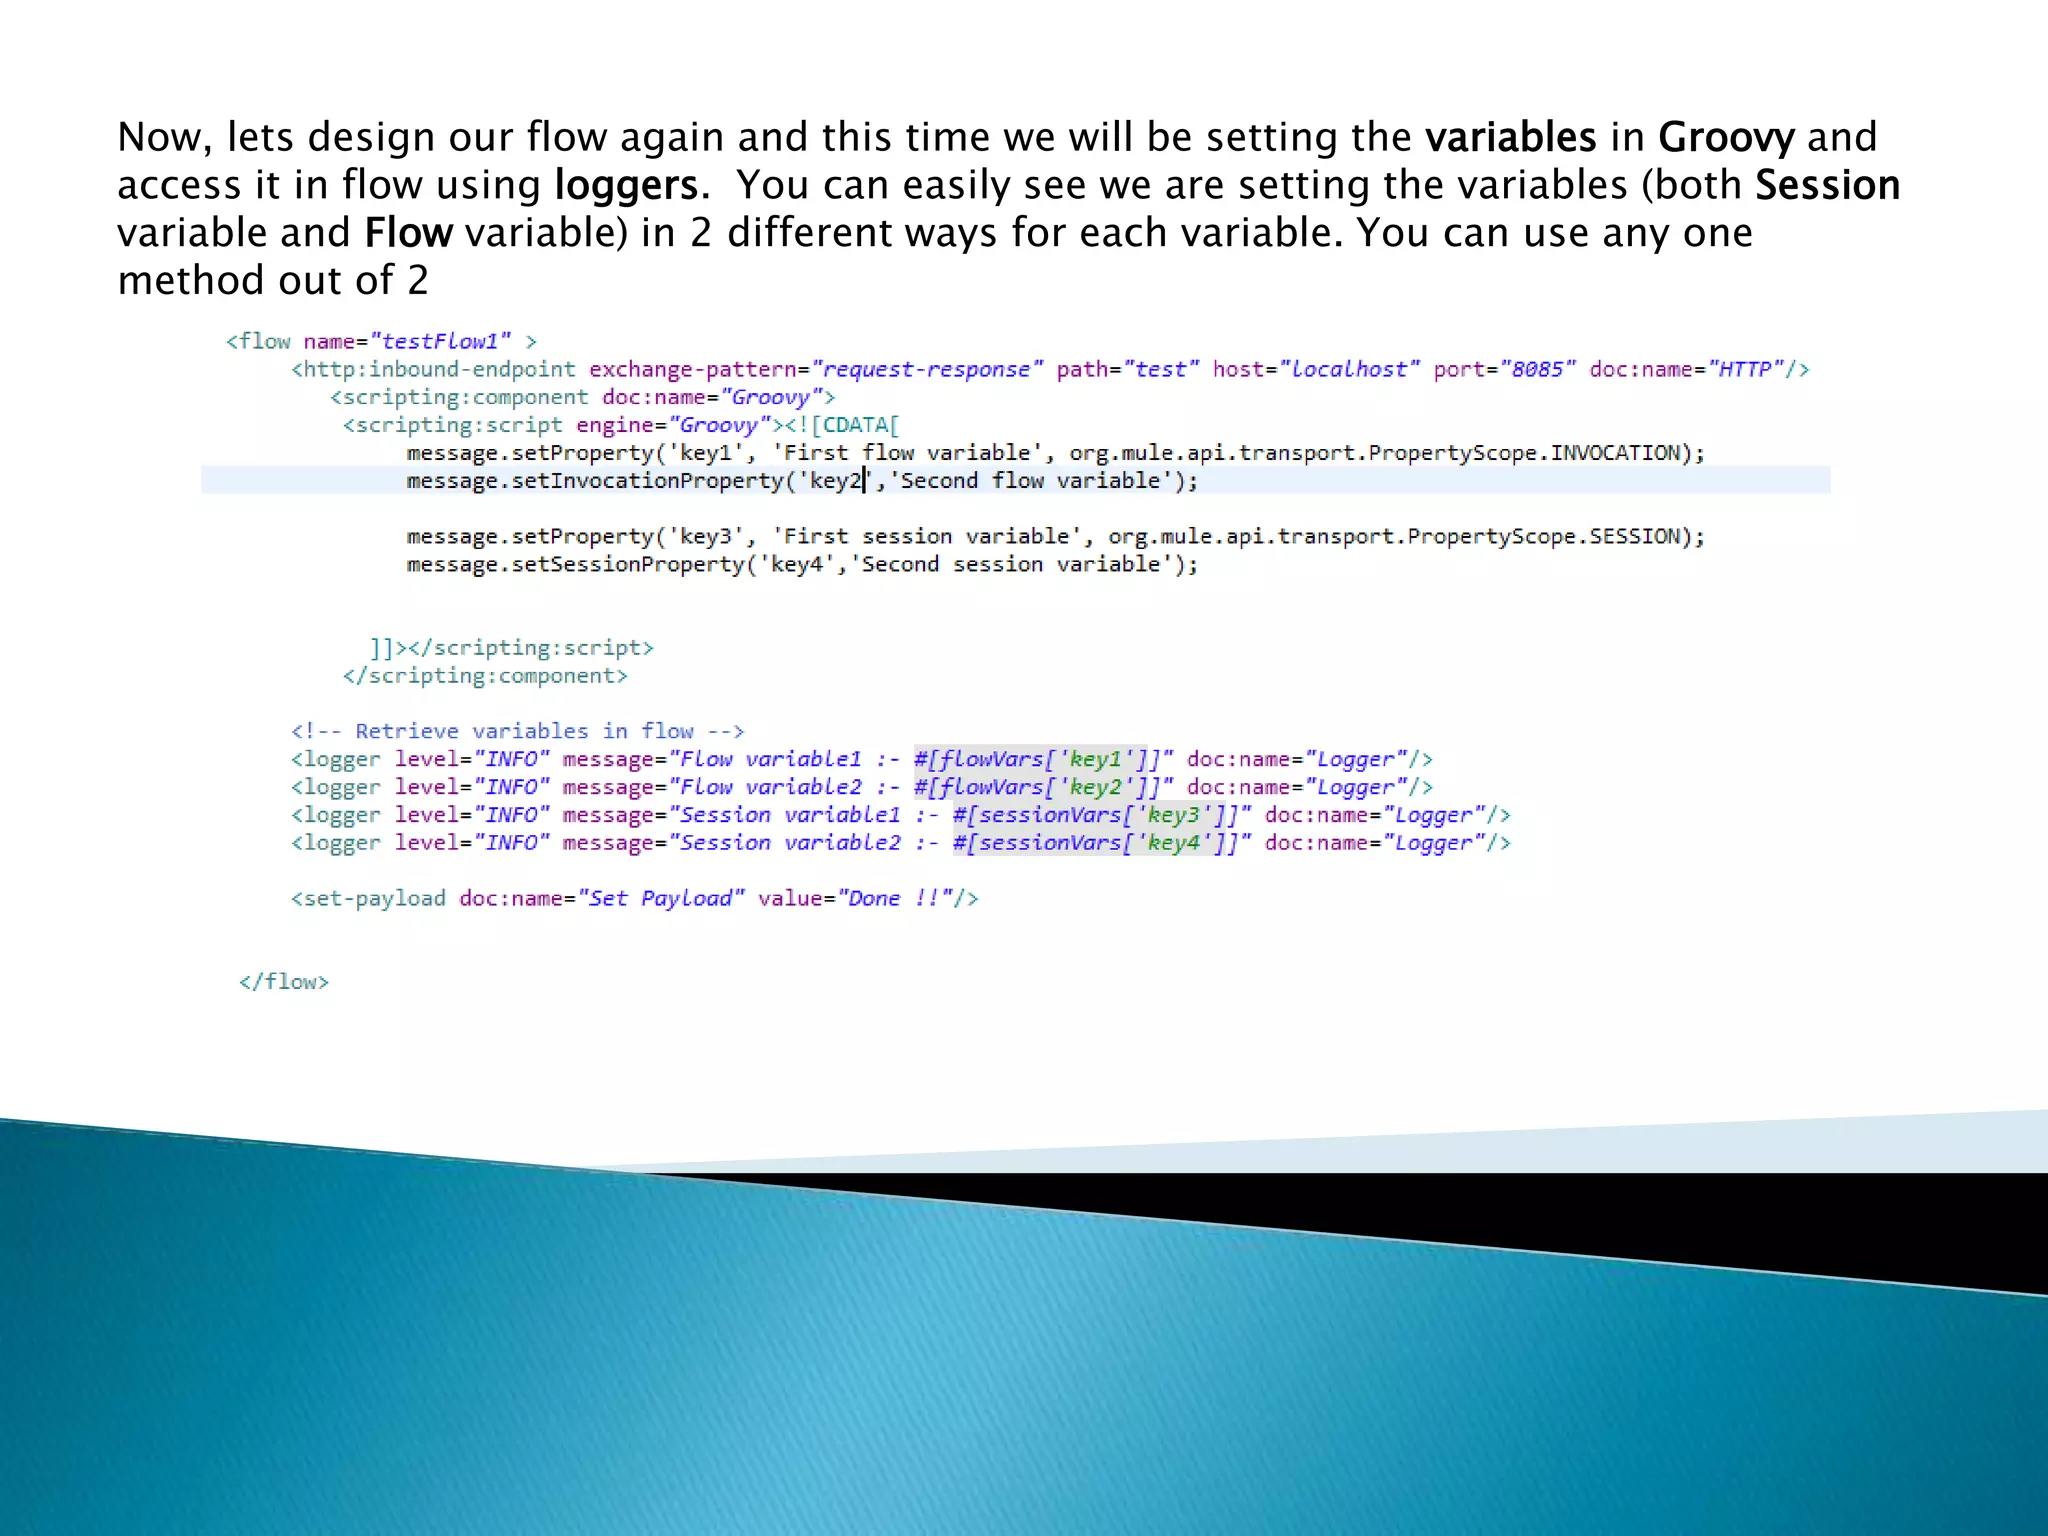Click the closing flow tag
Viewport: 2048px width, 1536px height.
coord(284,982)
